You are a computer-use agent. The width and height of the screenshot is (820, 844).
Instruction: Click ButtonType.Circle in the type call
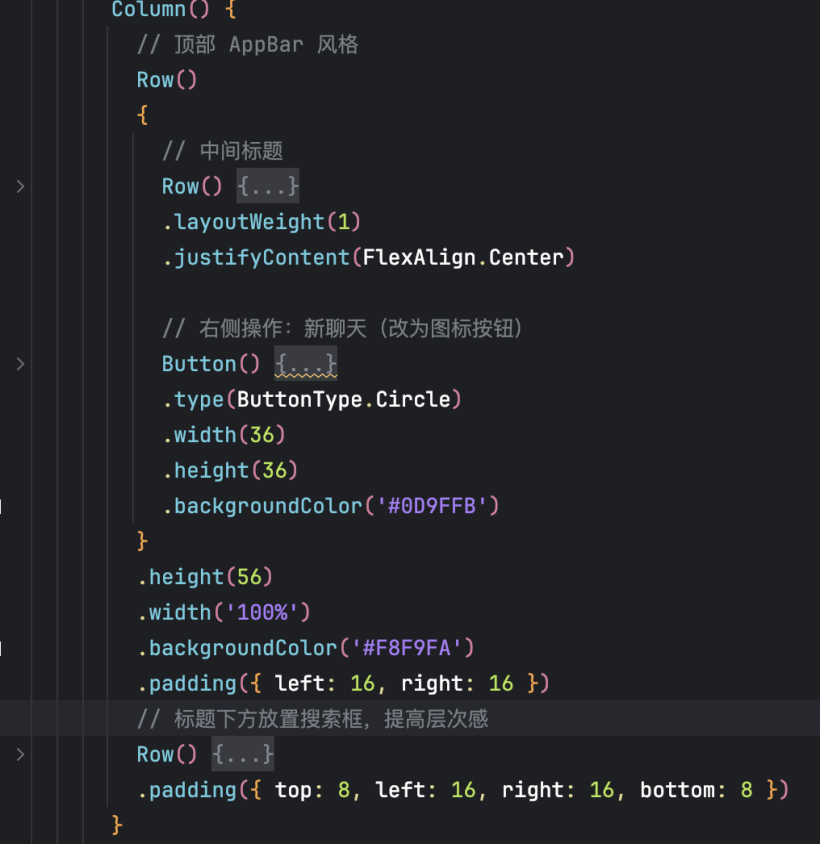(x=343, y=400)
